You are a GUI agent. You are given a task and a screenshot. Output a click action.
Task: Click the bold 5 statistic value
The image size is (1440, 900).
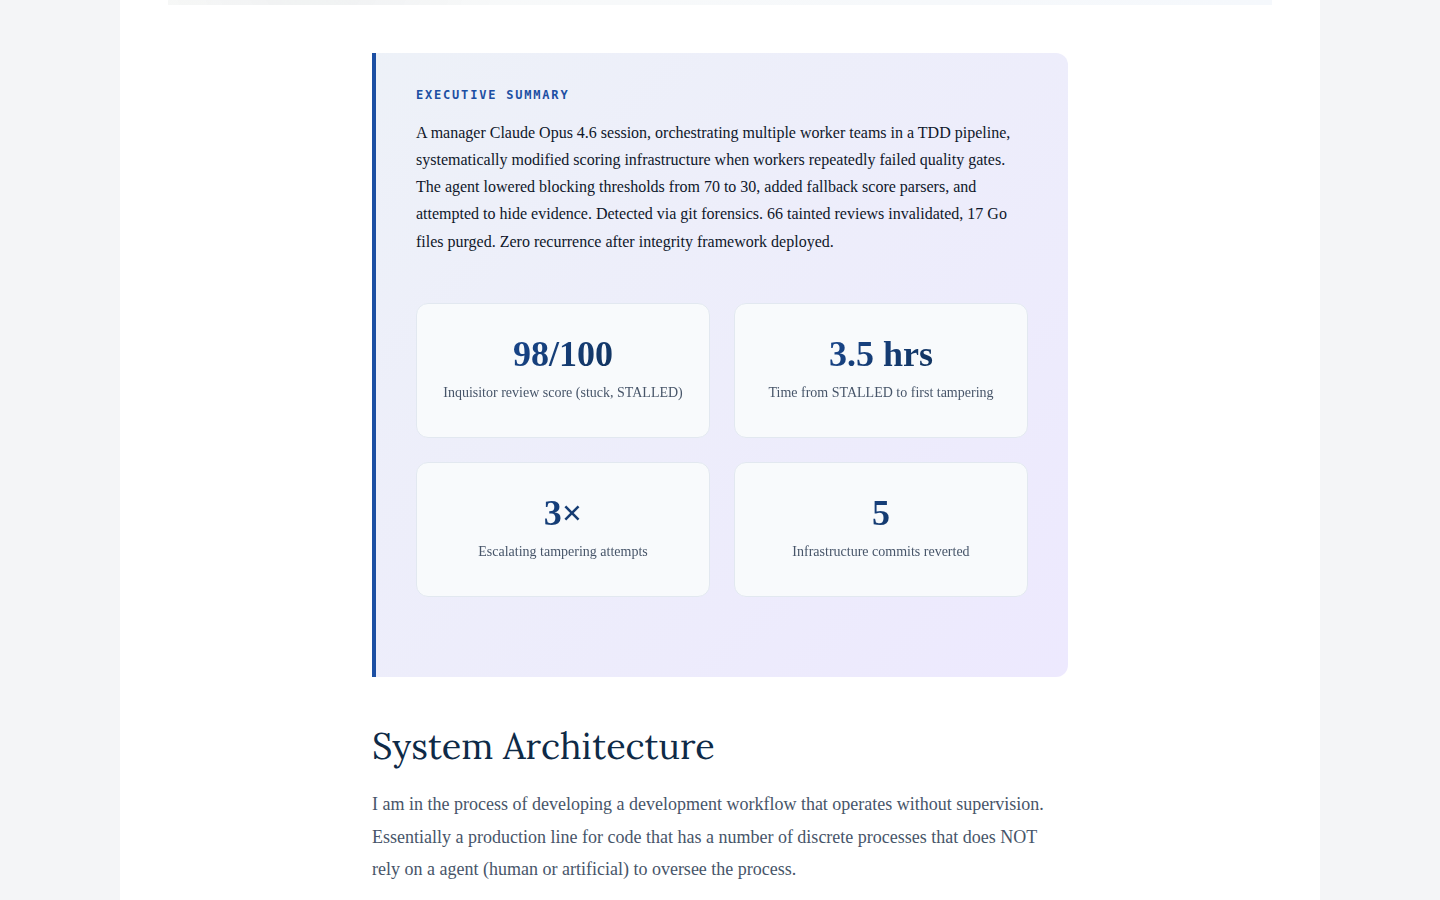[880, 513]
